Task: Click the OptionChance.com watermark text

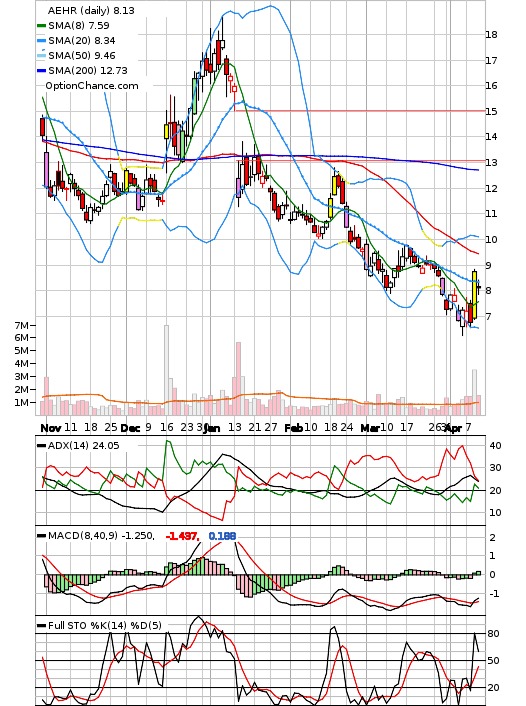Action: click(x=92, y=86)
